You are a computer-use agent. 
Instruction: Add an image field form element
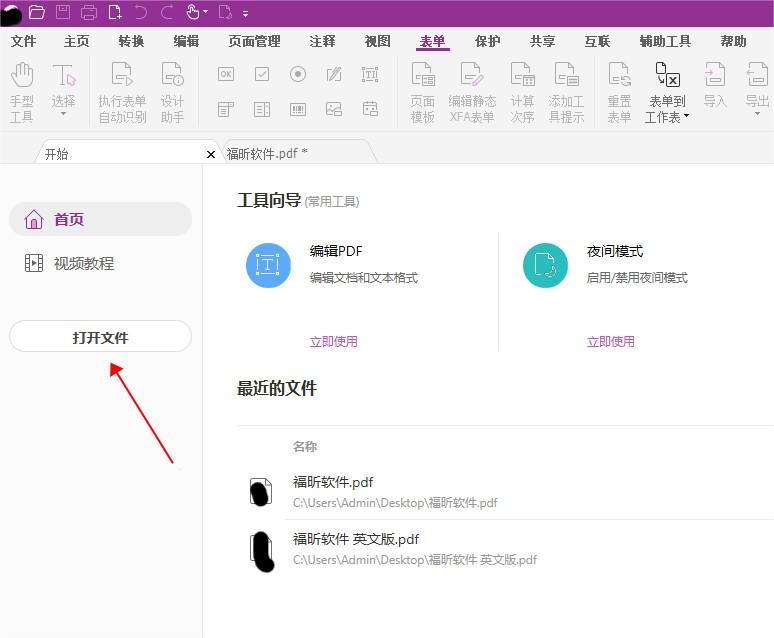[334, 109]
